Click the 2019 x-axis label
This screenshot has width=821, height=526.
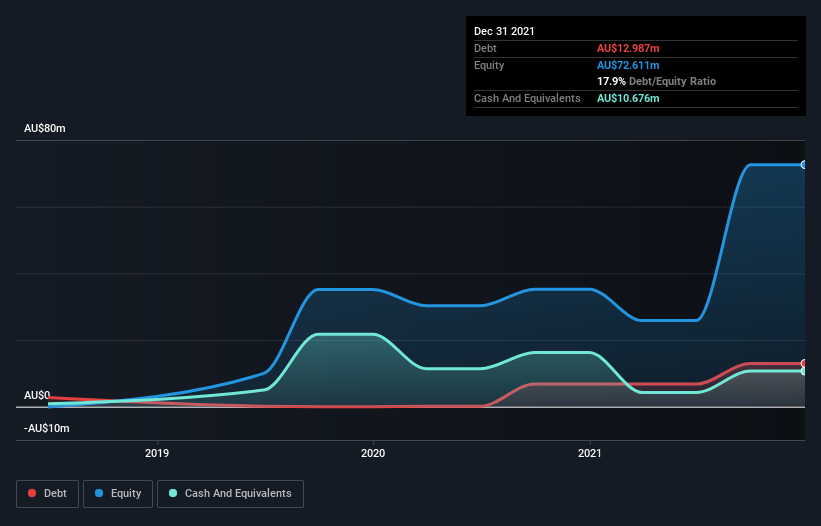click(157, 453)
